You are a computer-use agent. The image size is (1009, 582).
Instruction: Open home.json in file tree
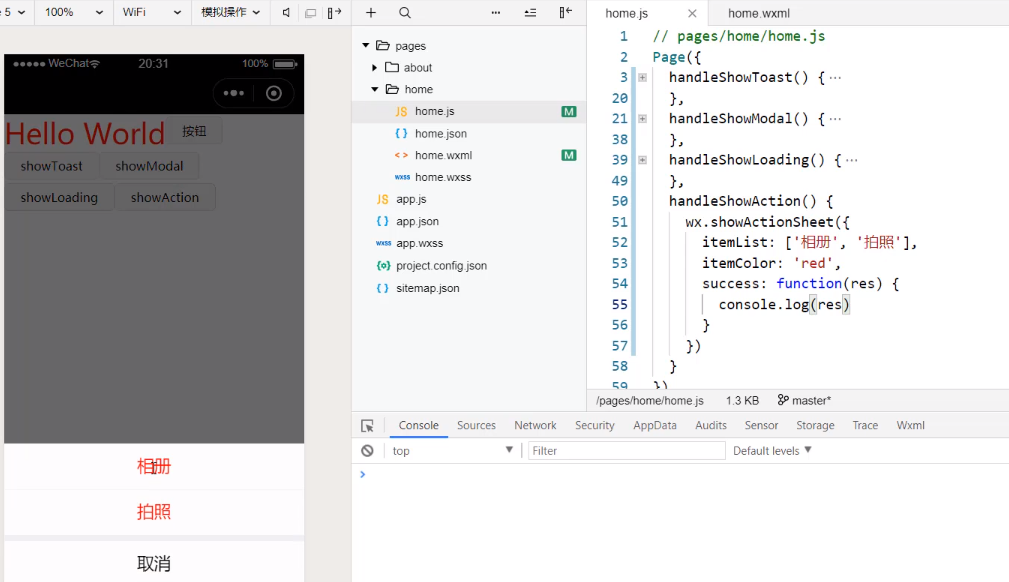tap(441, 133)
